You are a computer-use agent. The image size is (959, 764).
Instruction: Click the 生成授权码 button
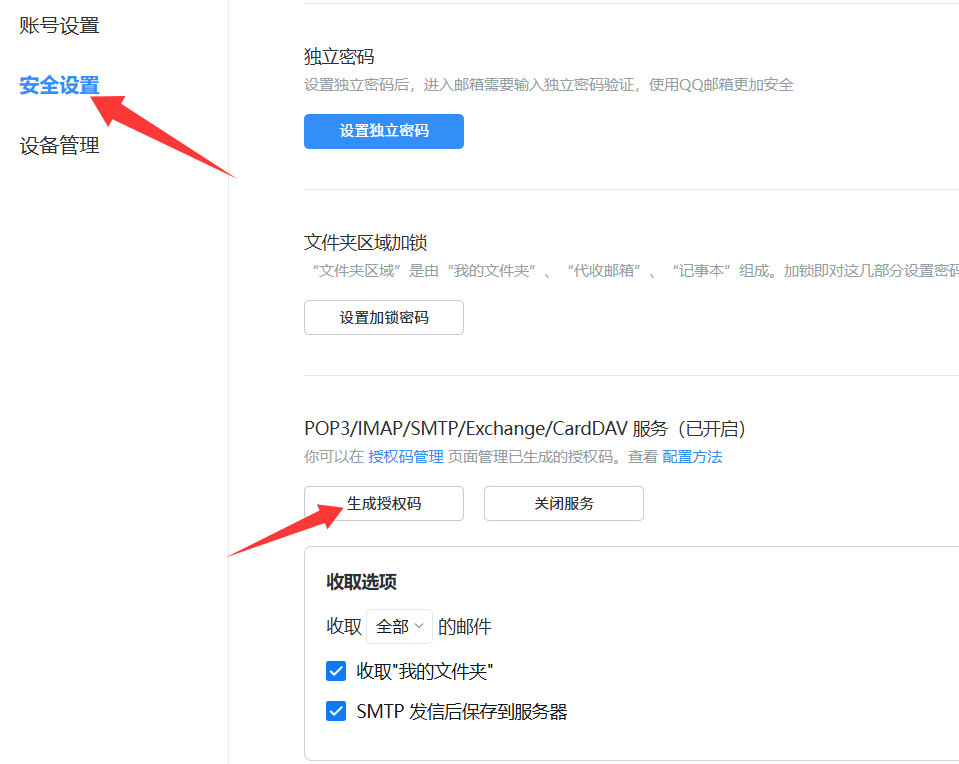pyautogui.click(x=384, y=504)
